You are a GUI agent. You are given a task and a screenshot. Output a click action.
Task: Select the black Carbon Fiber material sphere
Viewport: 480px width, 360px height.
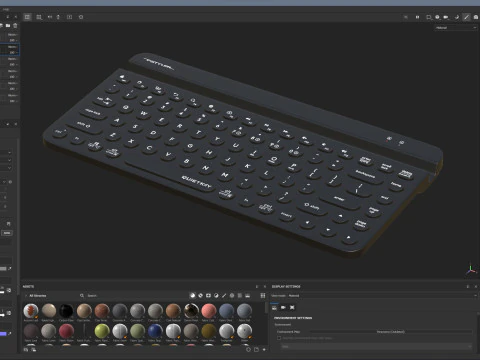coord(66,310)
